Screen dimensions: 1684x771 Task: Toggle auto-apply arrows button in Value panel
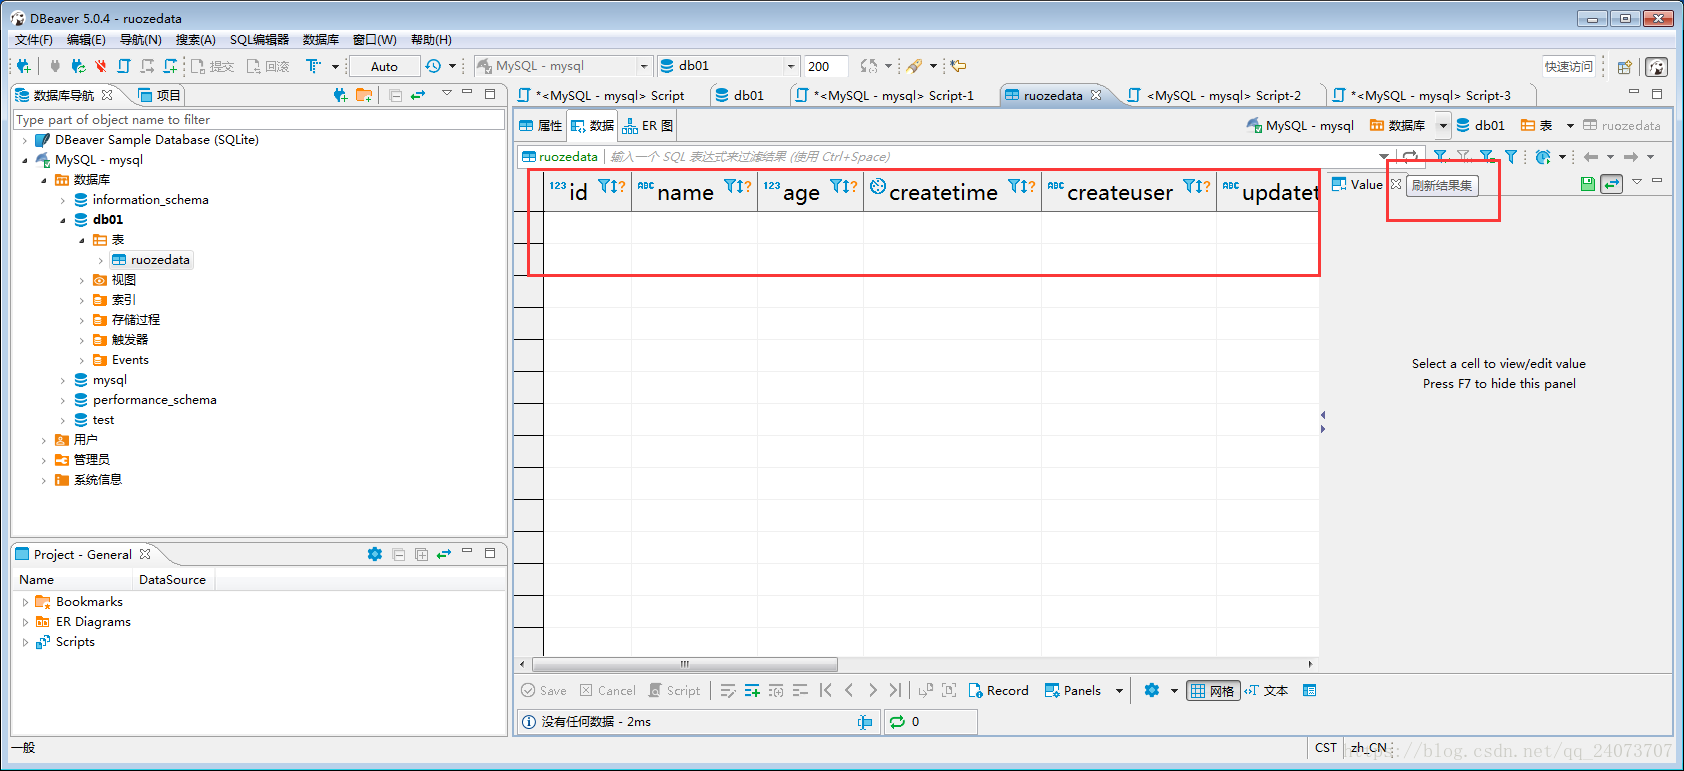coord(1611,184)
